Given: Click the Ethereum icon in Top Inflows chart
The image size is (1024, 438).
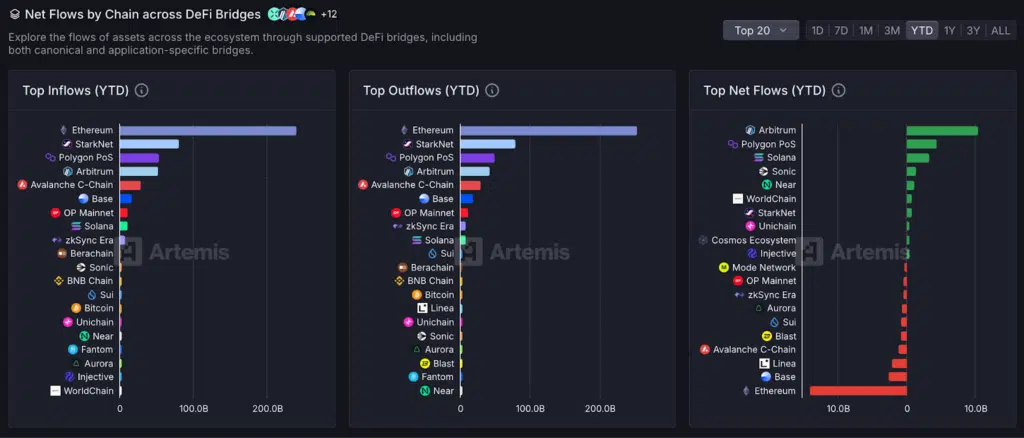Looking at the screenshot, I should click(x=63, y=131).
